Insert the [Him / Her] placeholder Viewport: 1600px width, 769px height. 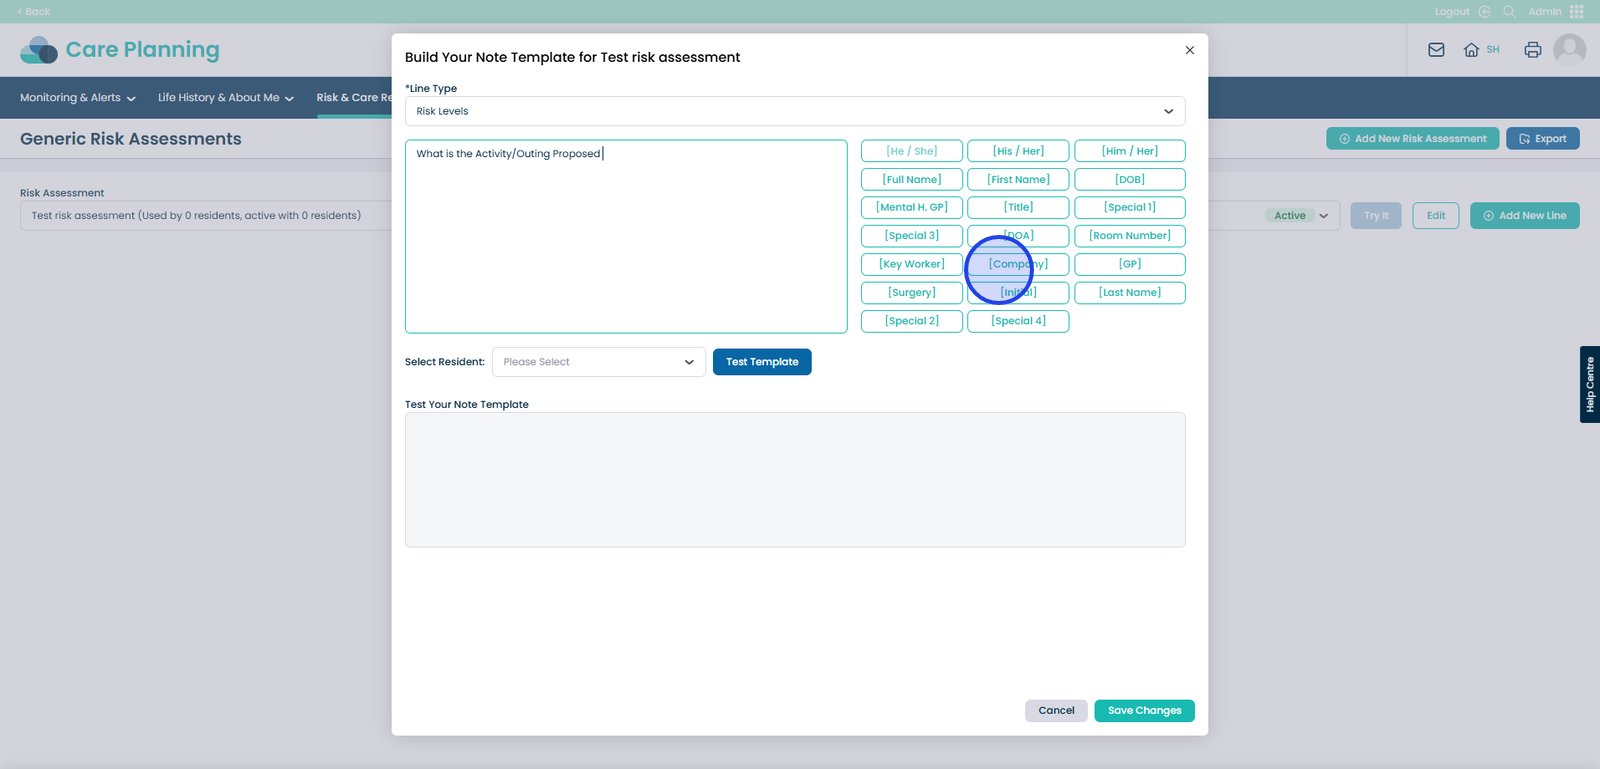1130,151
